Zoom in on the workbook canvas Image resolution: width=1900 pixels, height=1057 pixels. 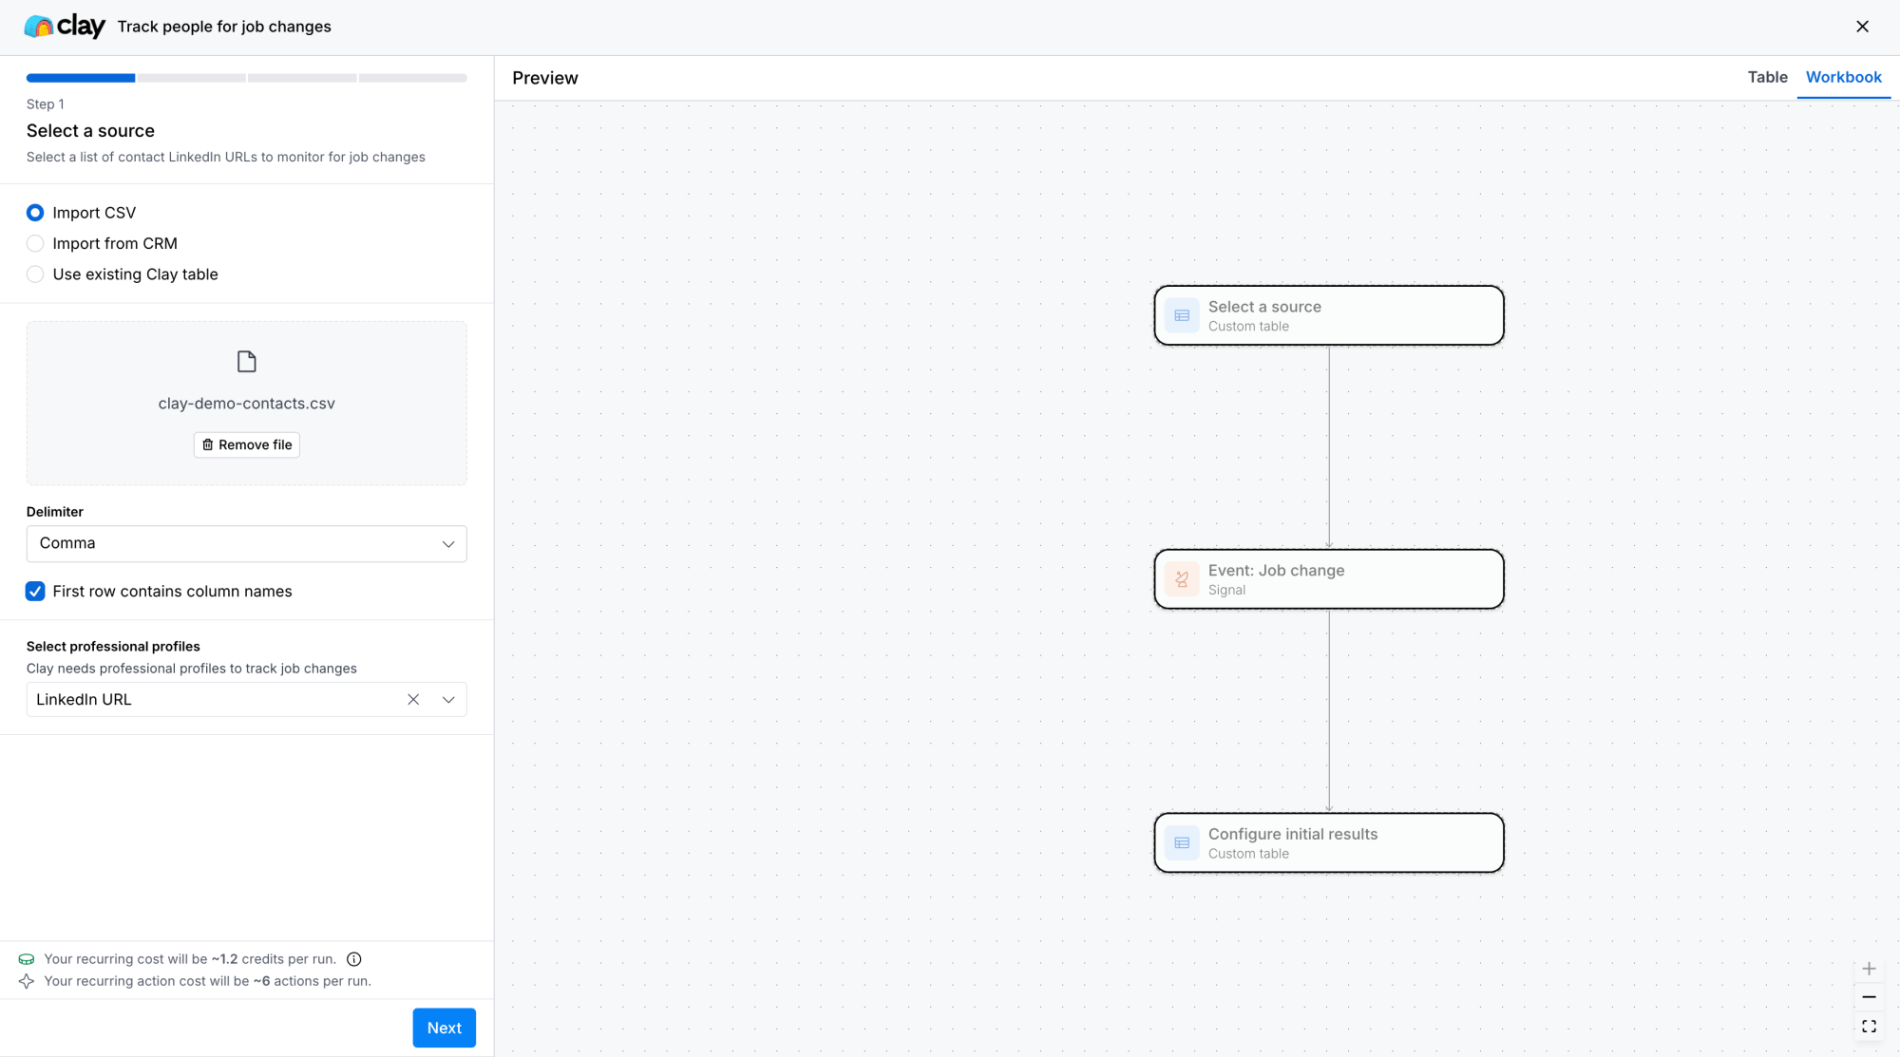(1869, 968)
